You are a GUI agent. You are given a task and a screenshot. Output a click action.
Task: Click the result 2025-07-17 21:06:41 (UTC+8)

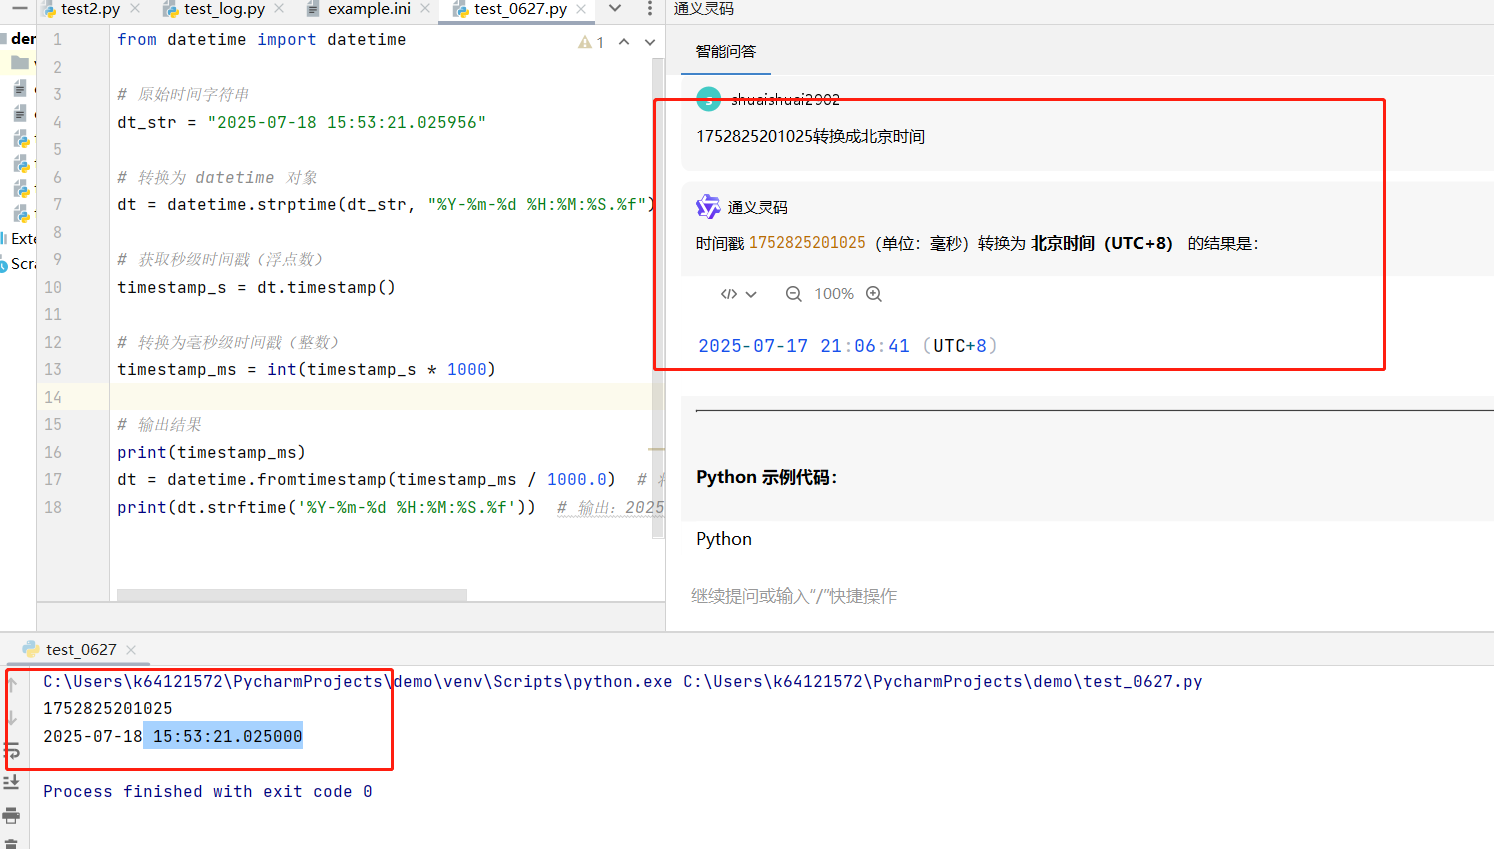click(x=847, y=346)
